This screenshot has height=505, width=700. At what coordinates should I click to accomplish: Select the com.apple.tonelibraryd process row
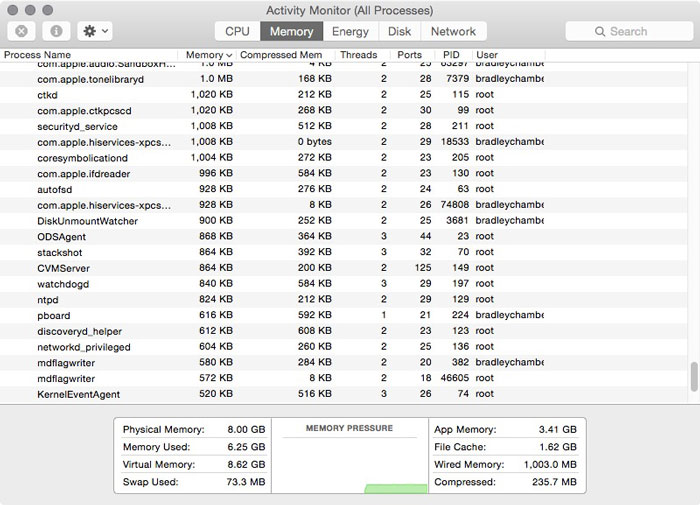point(343,79)
